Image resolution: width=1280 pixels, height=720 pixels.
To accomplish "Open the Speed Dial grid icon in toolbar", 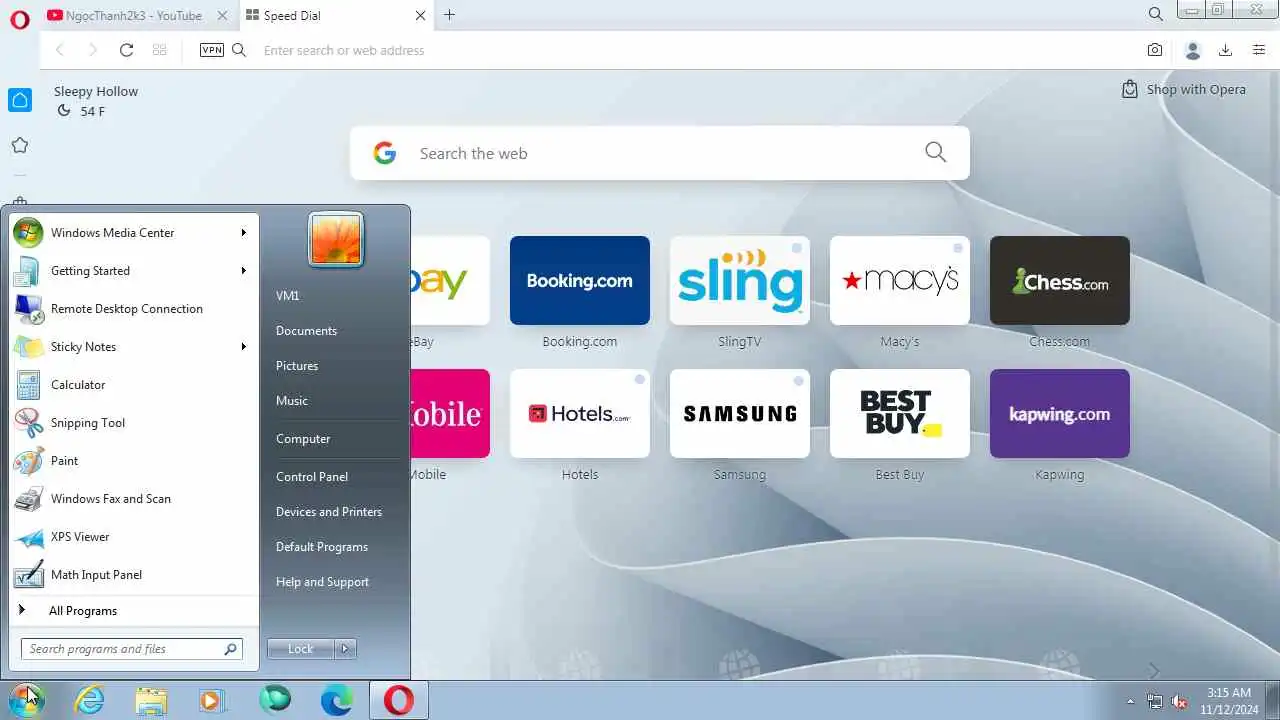I will (x=159, y=50).
